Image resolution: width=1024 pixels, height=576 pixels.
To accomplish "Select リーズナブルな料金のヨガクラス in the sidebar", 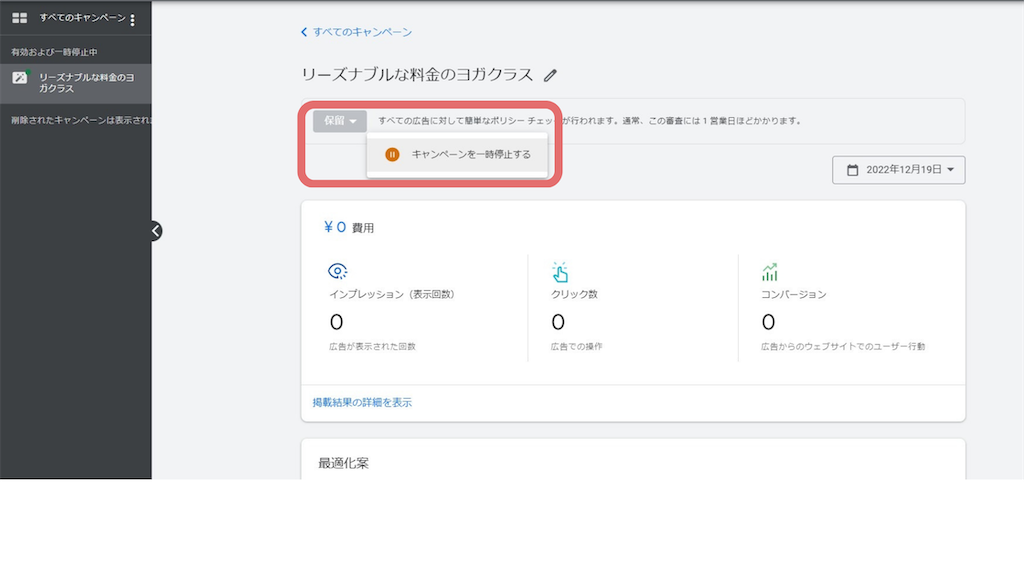I will [76, 83].
